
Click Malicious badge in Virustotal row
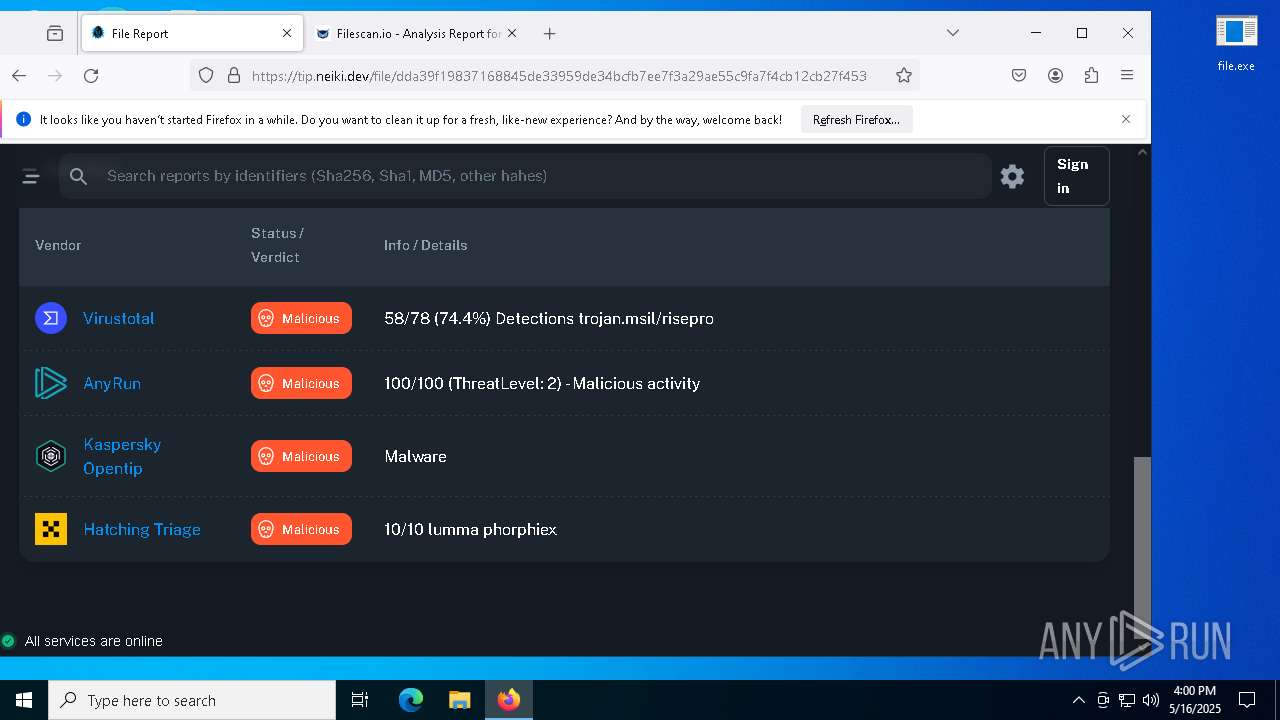301,318
